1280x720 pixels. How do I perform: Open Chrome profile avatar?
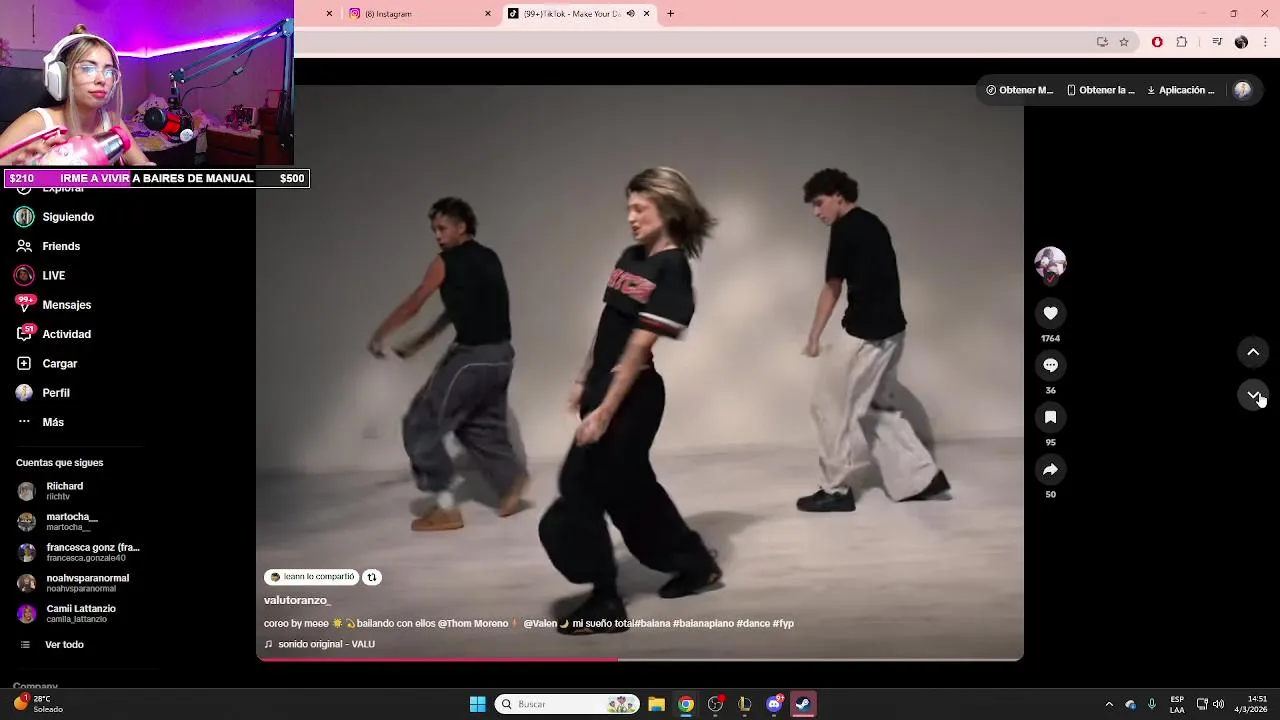click(x=1241, y=42)
